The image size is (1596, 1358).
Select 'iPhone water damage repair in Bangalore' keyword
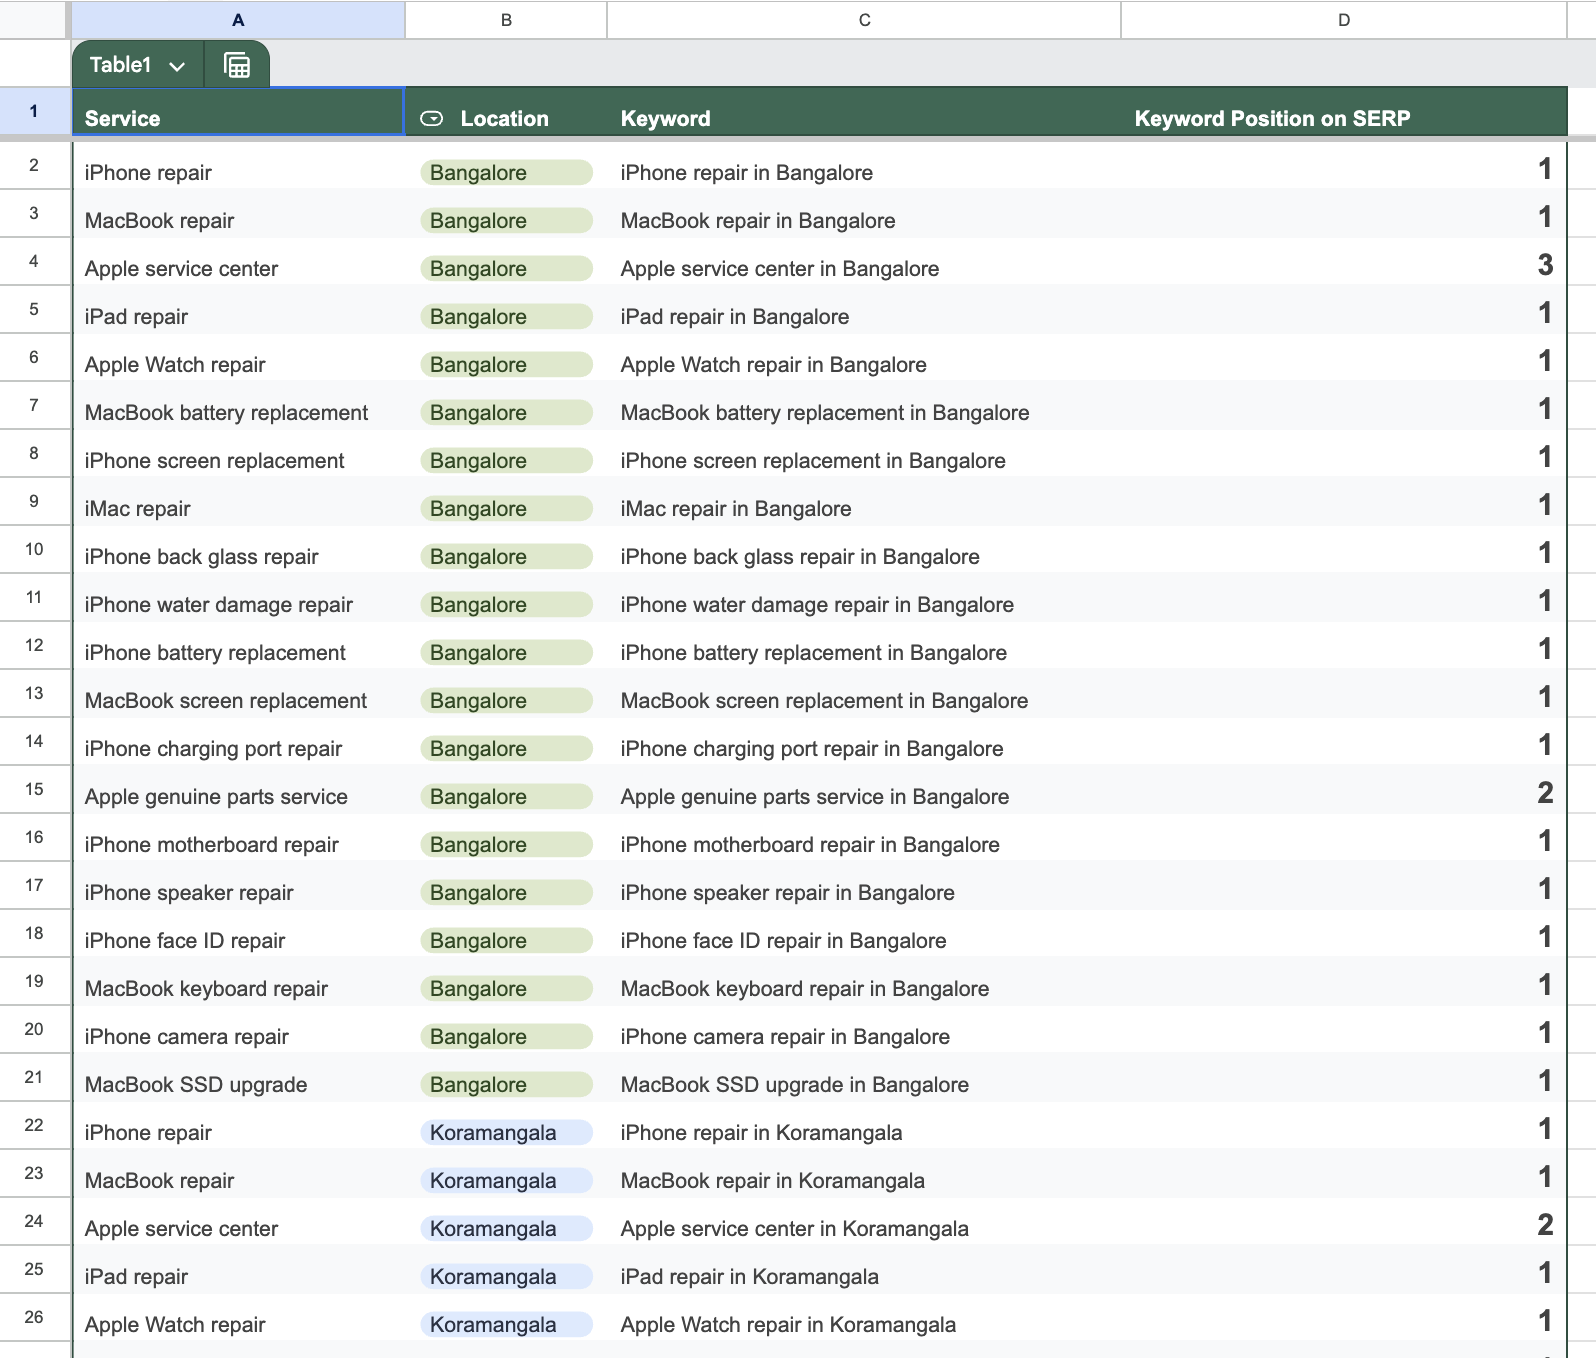tap(864, 597)
